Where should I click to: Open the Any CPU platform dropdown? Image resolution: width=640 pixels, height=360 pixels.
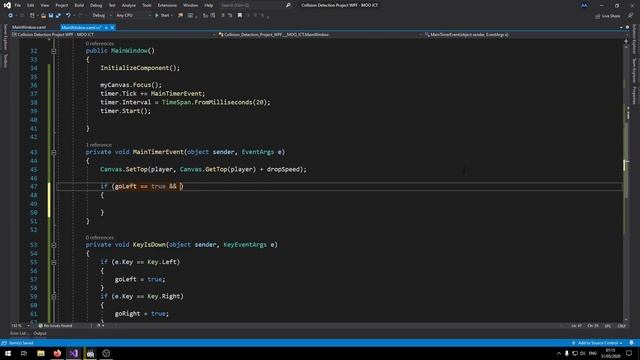133,16
